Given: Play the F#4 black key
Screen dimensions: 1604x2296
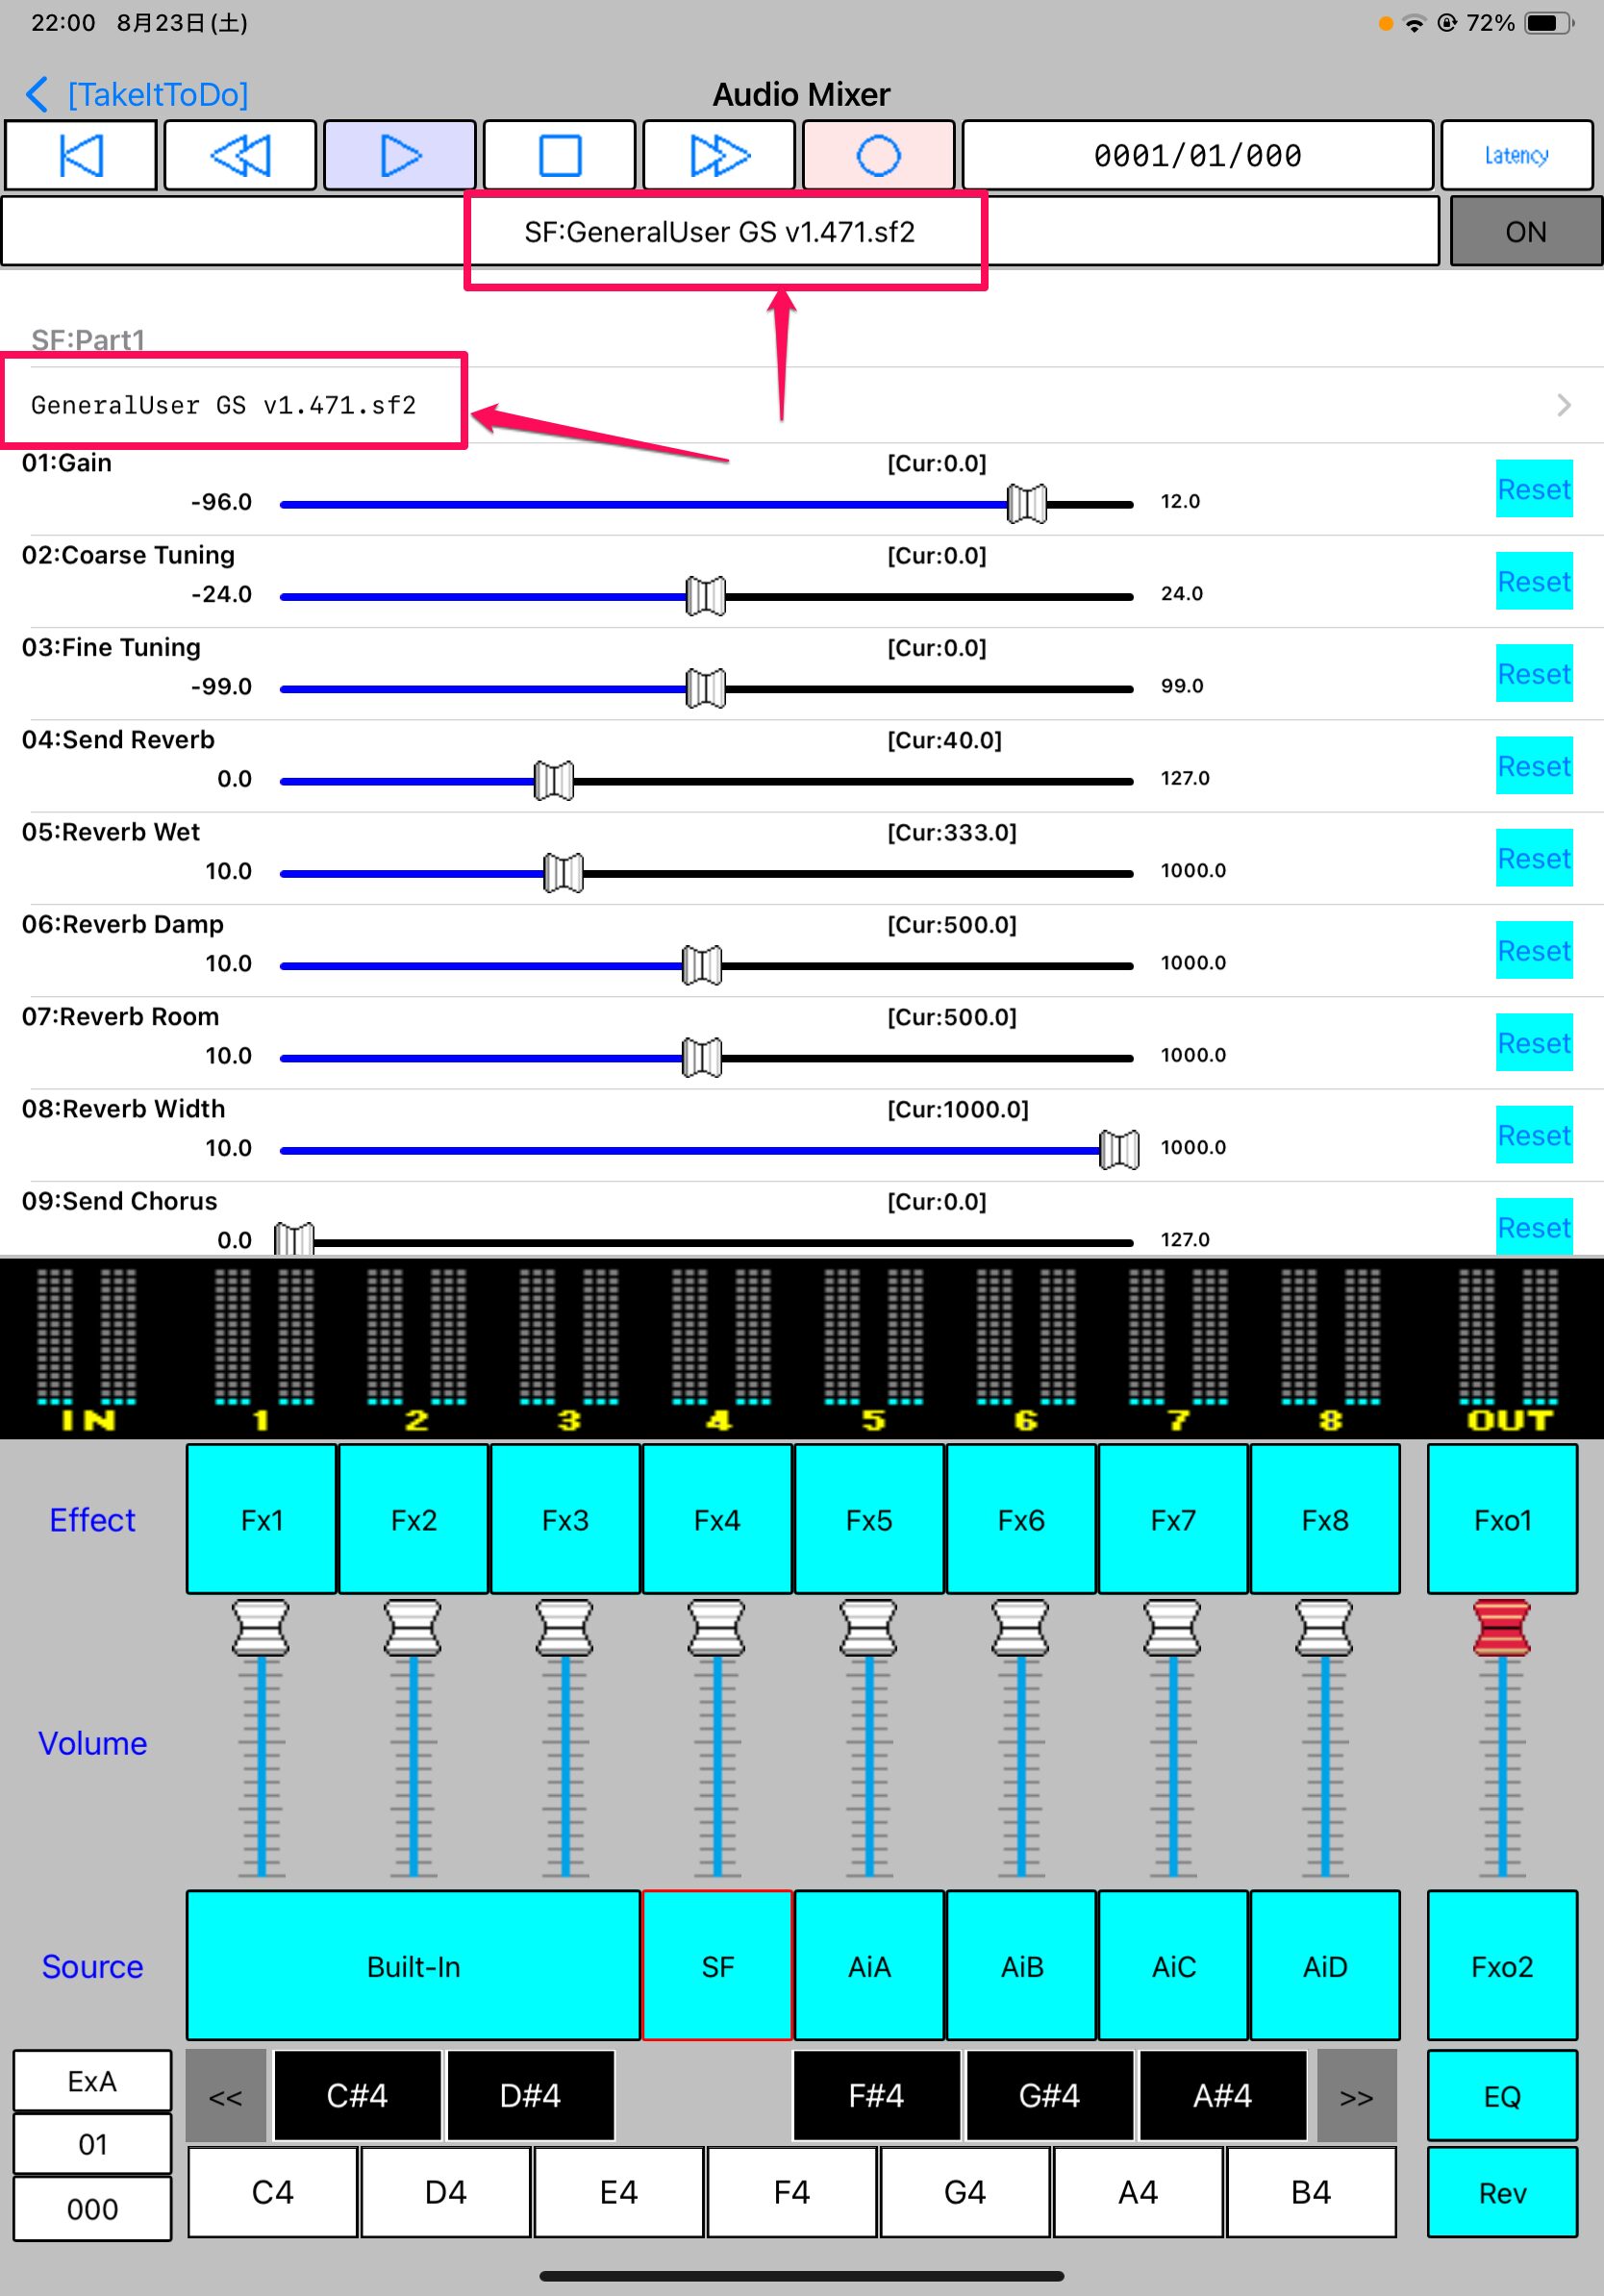Looking at the screenshot, I should click(x=876, y=2095).
